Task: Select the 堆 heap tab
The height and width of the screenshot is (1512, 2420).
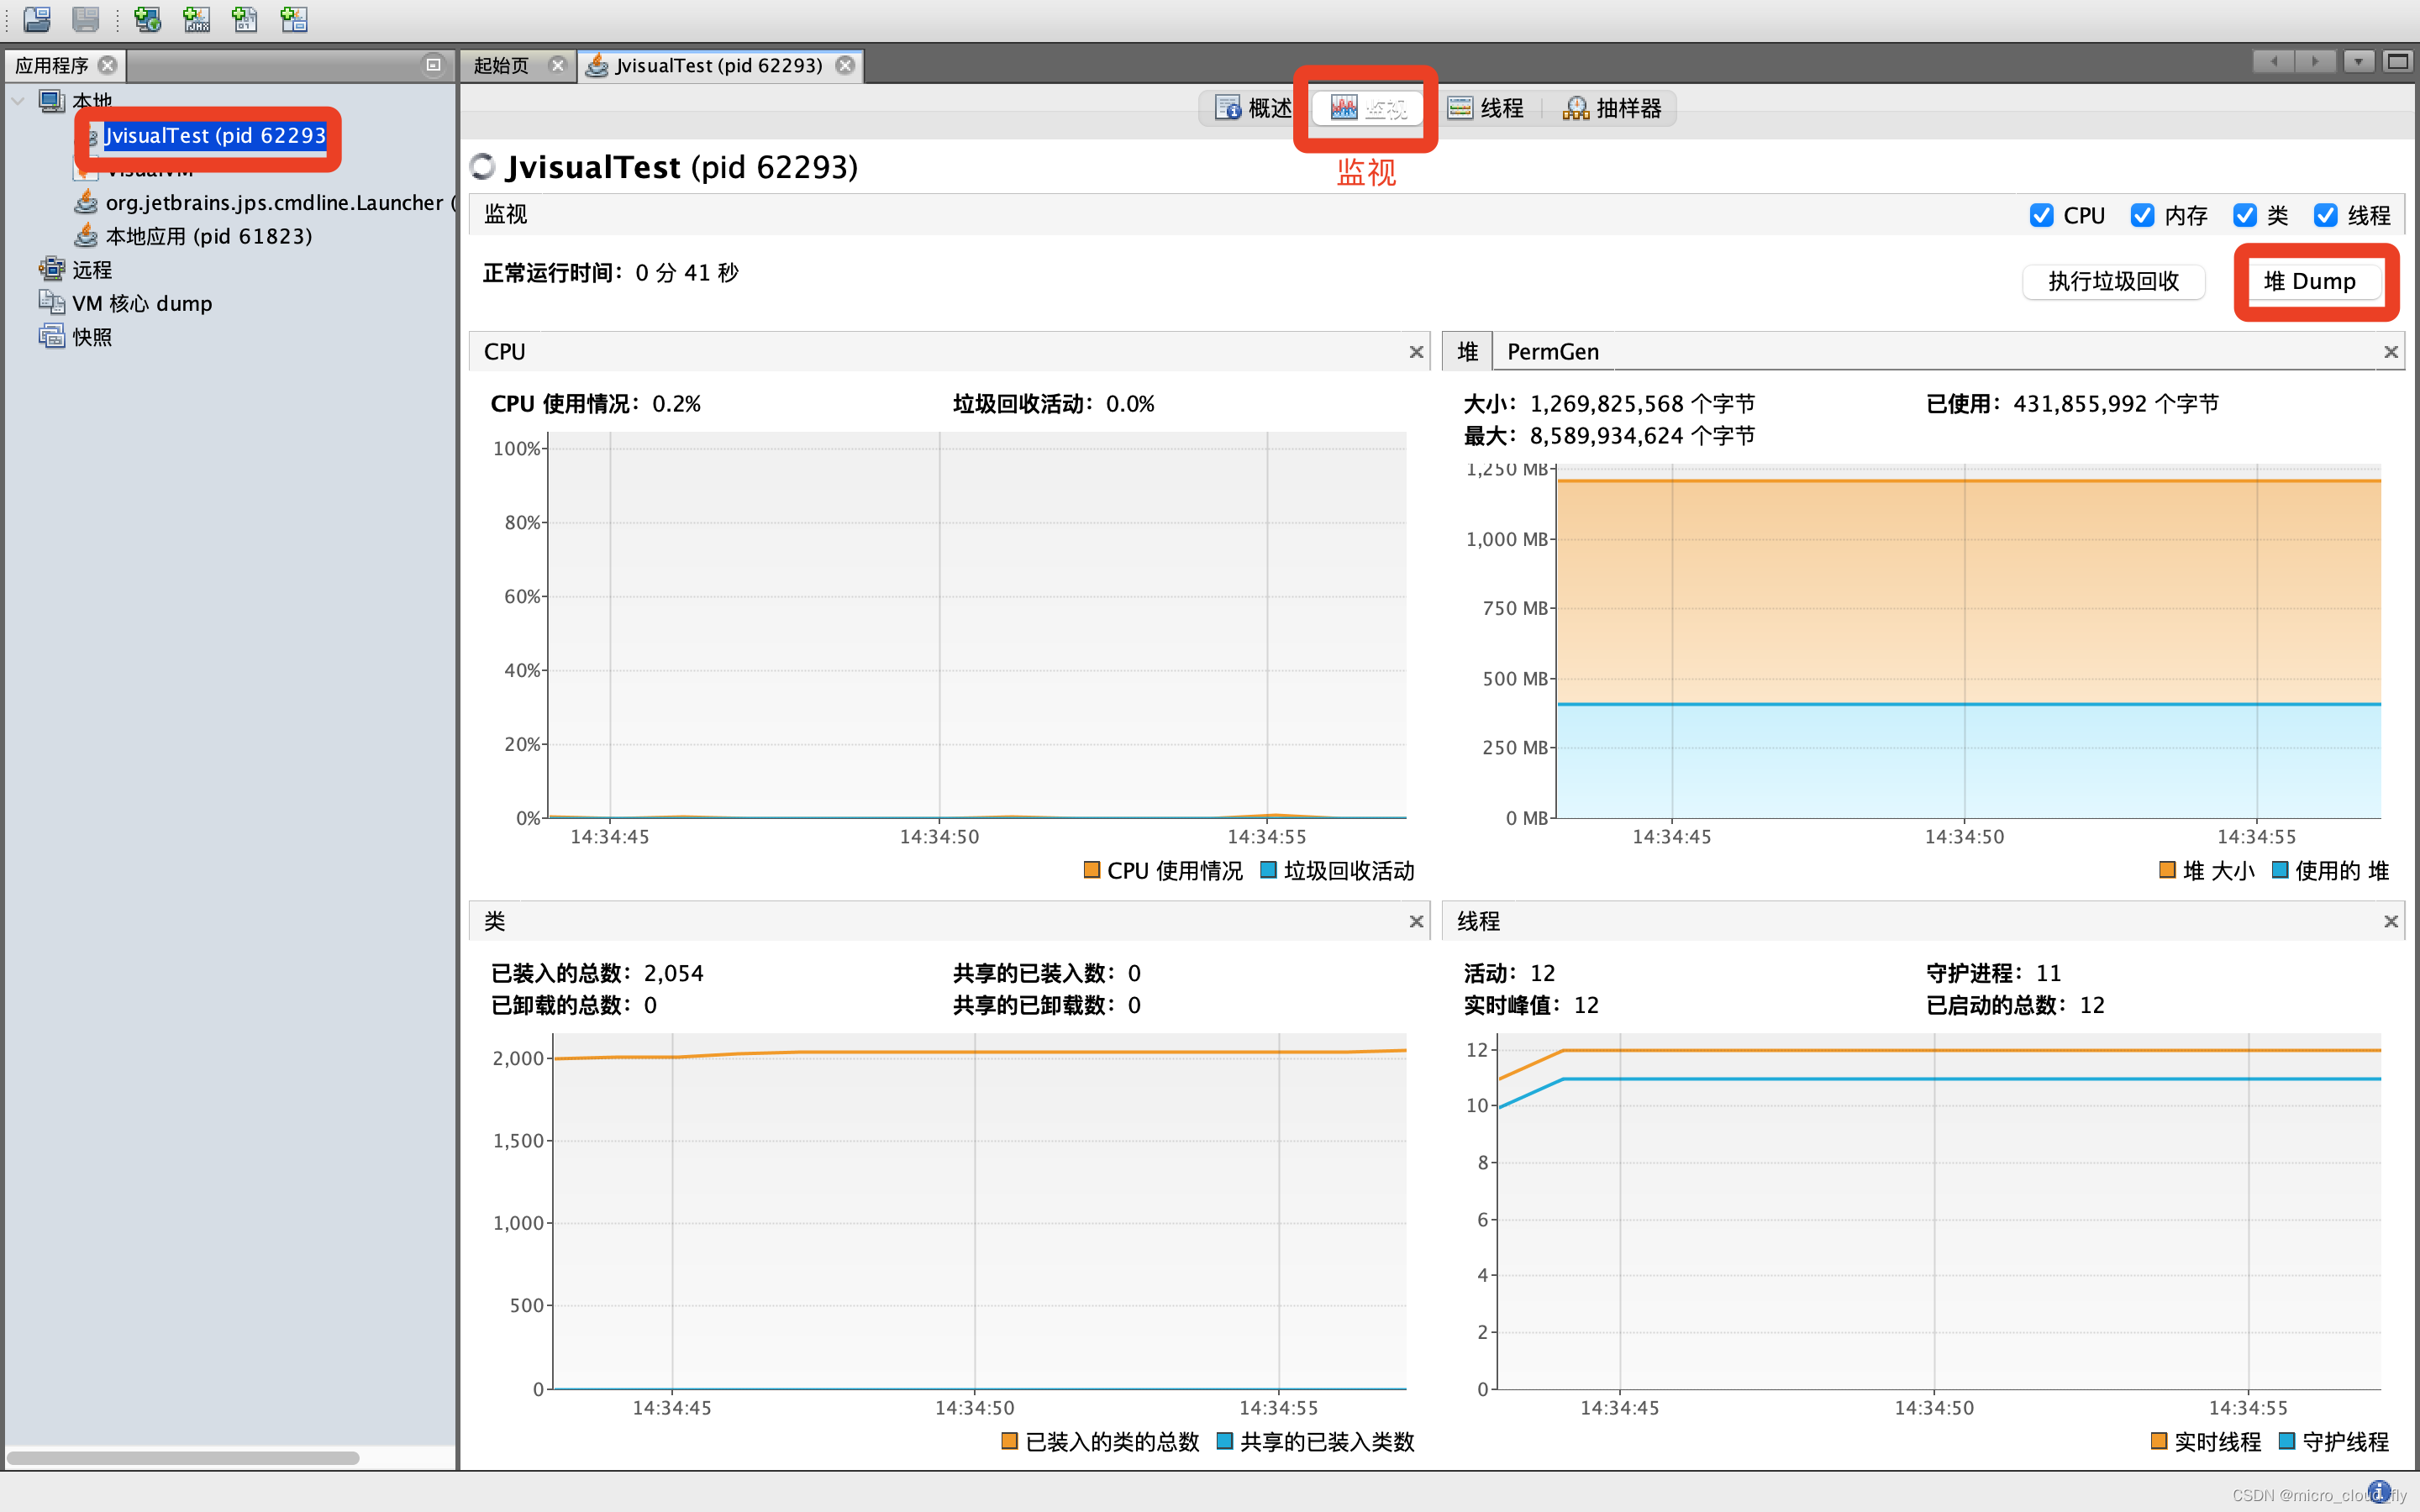Action: coord(1467,352)
